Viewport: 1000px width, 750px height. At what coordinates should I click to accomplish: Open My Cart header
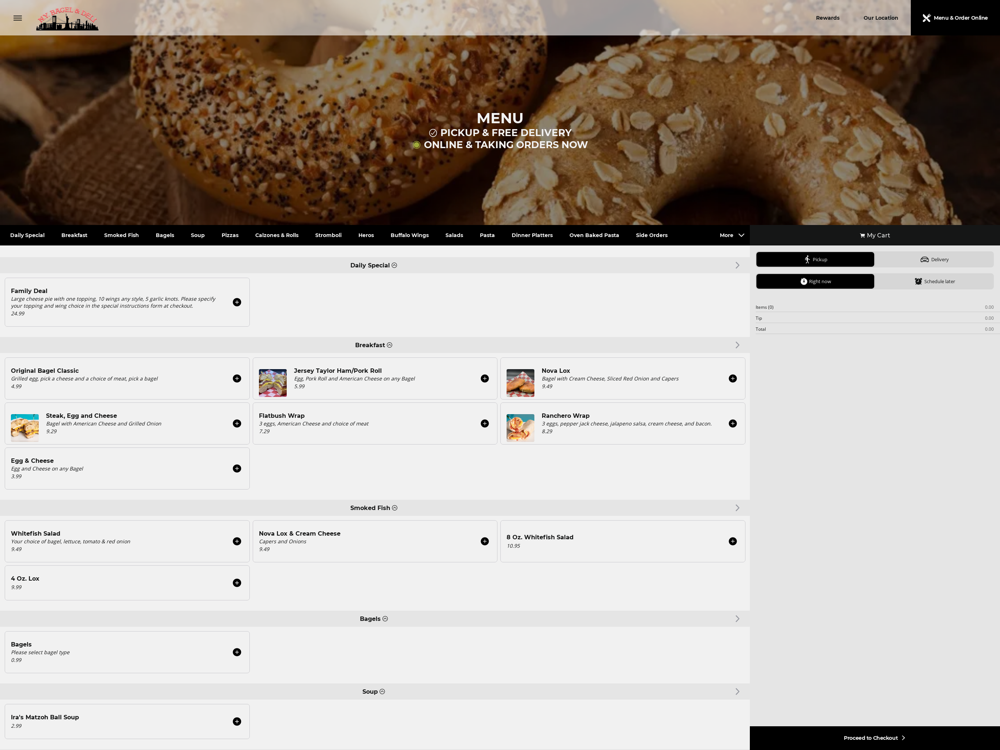[x=875, y=235]
